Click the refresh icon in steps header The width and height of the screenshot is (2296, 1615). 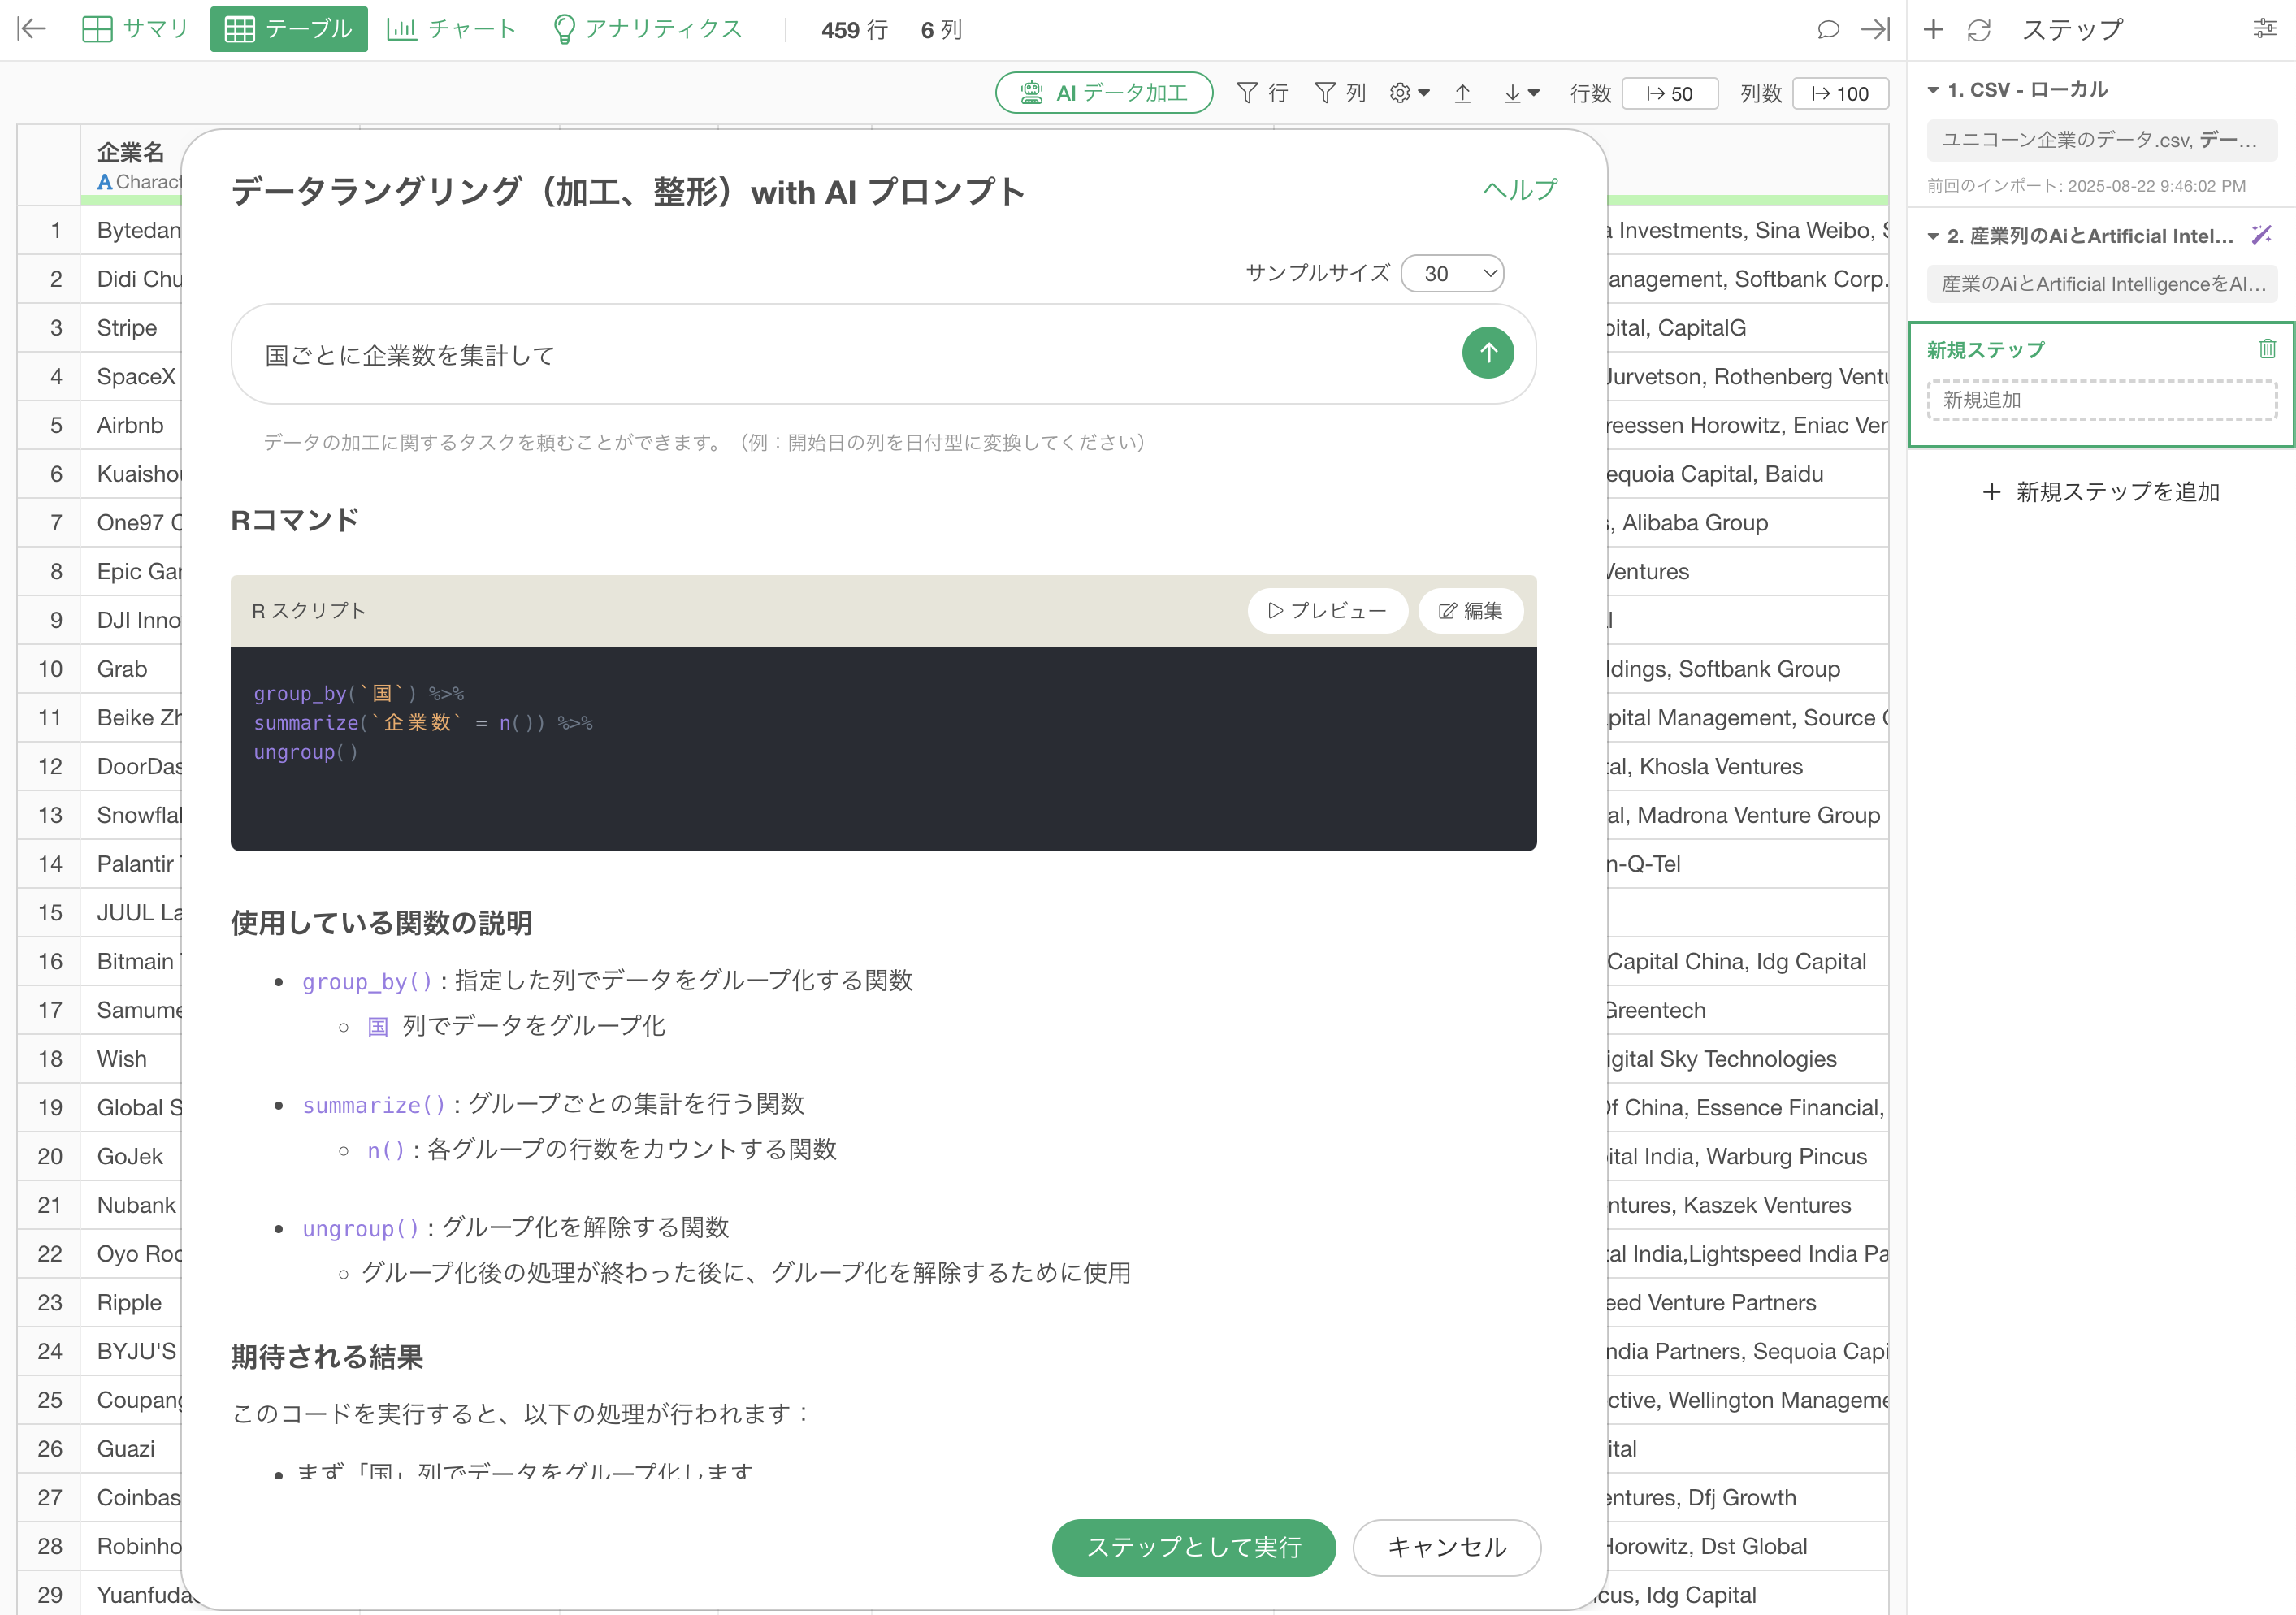click(x=1979, y=30)
